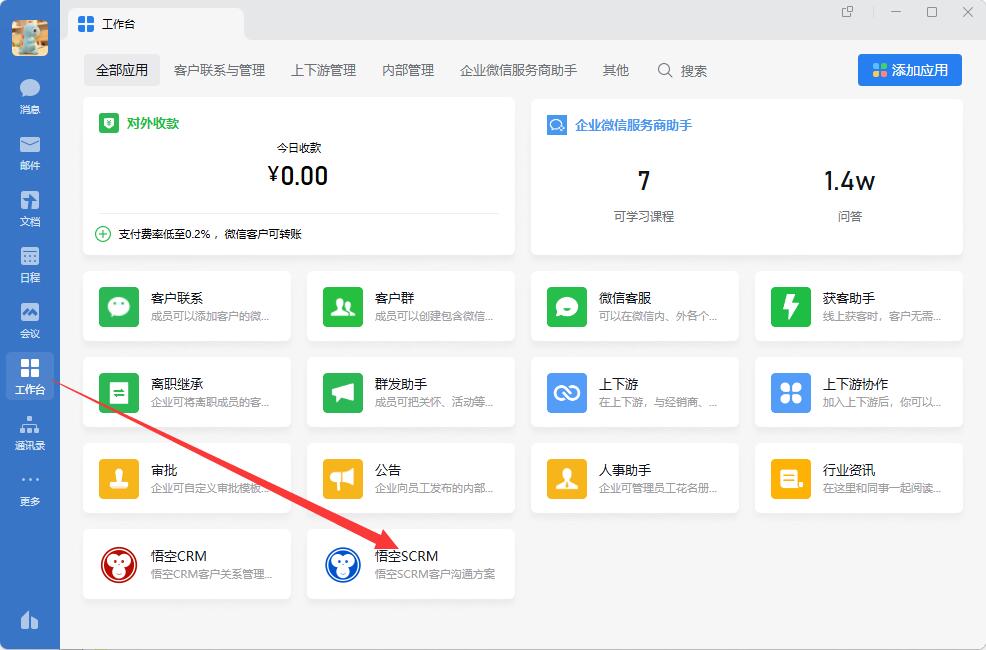Open Meetings (会议) in the sidebar

(29, 320)
